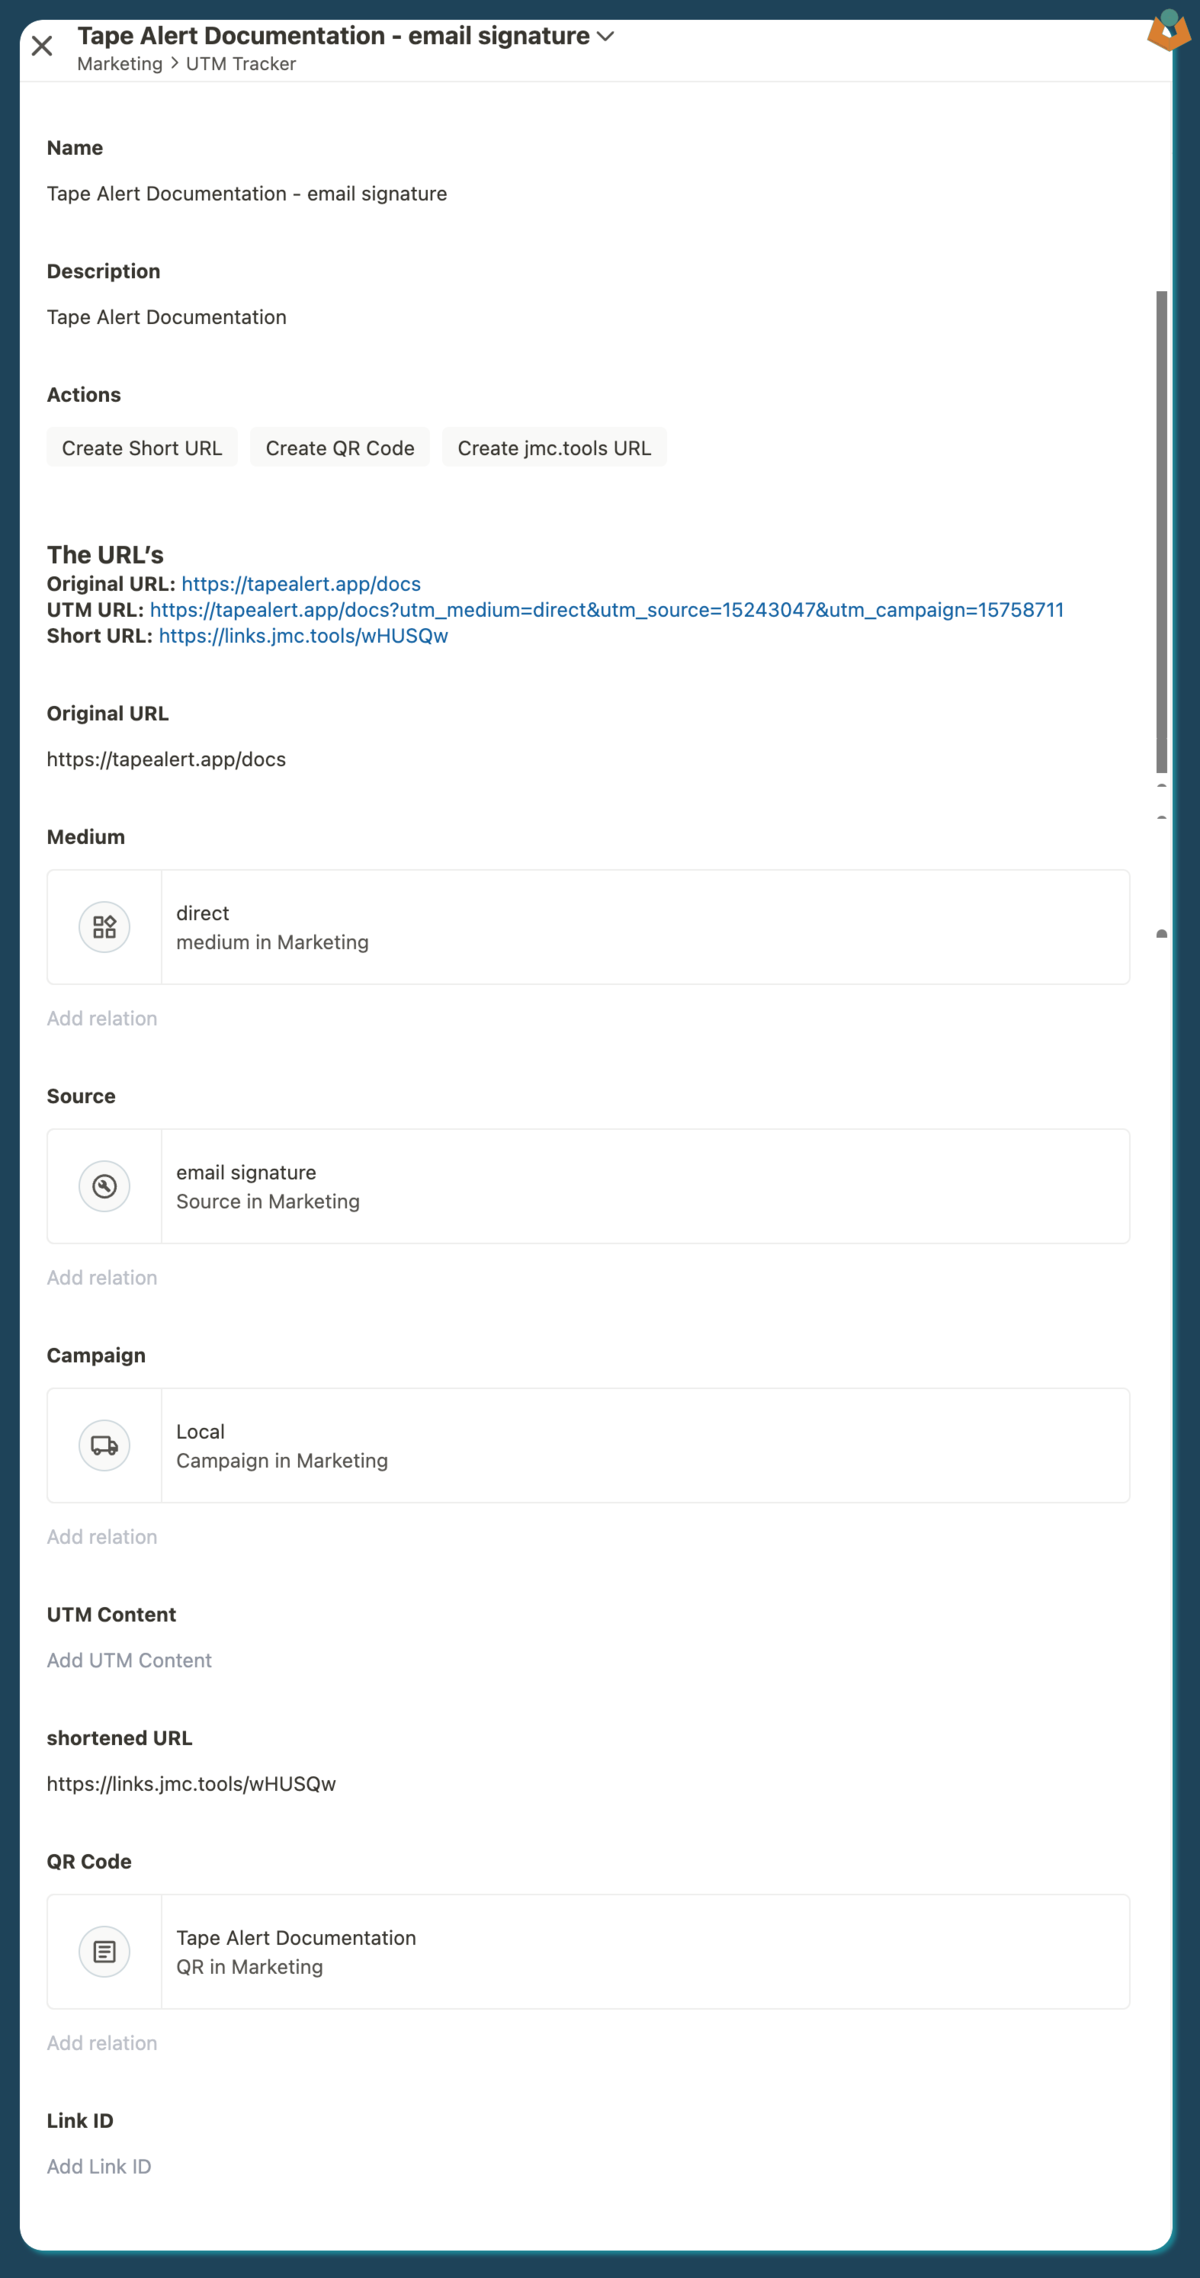Click the Name field value text
Image resolution: width=1200 pixels, height=2278 pixels.
[247, 194]
